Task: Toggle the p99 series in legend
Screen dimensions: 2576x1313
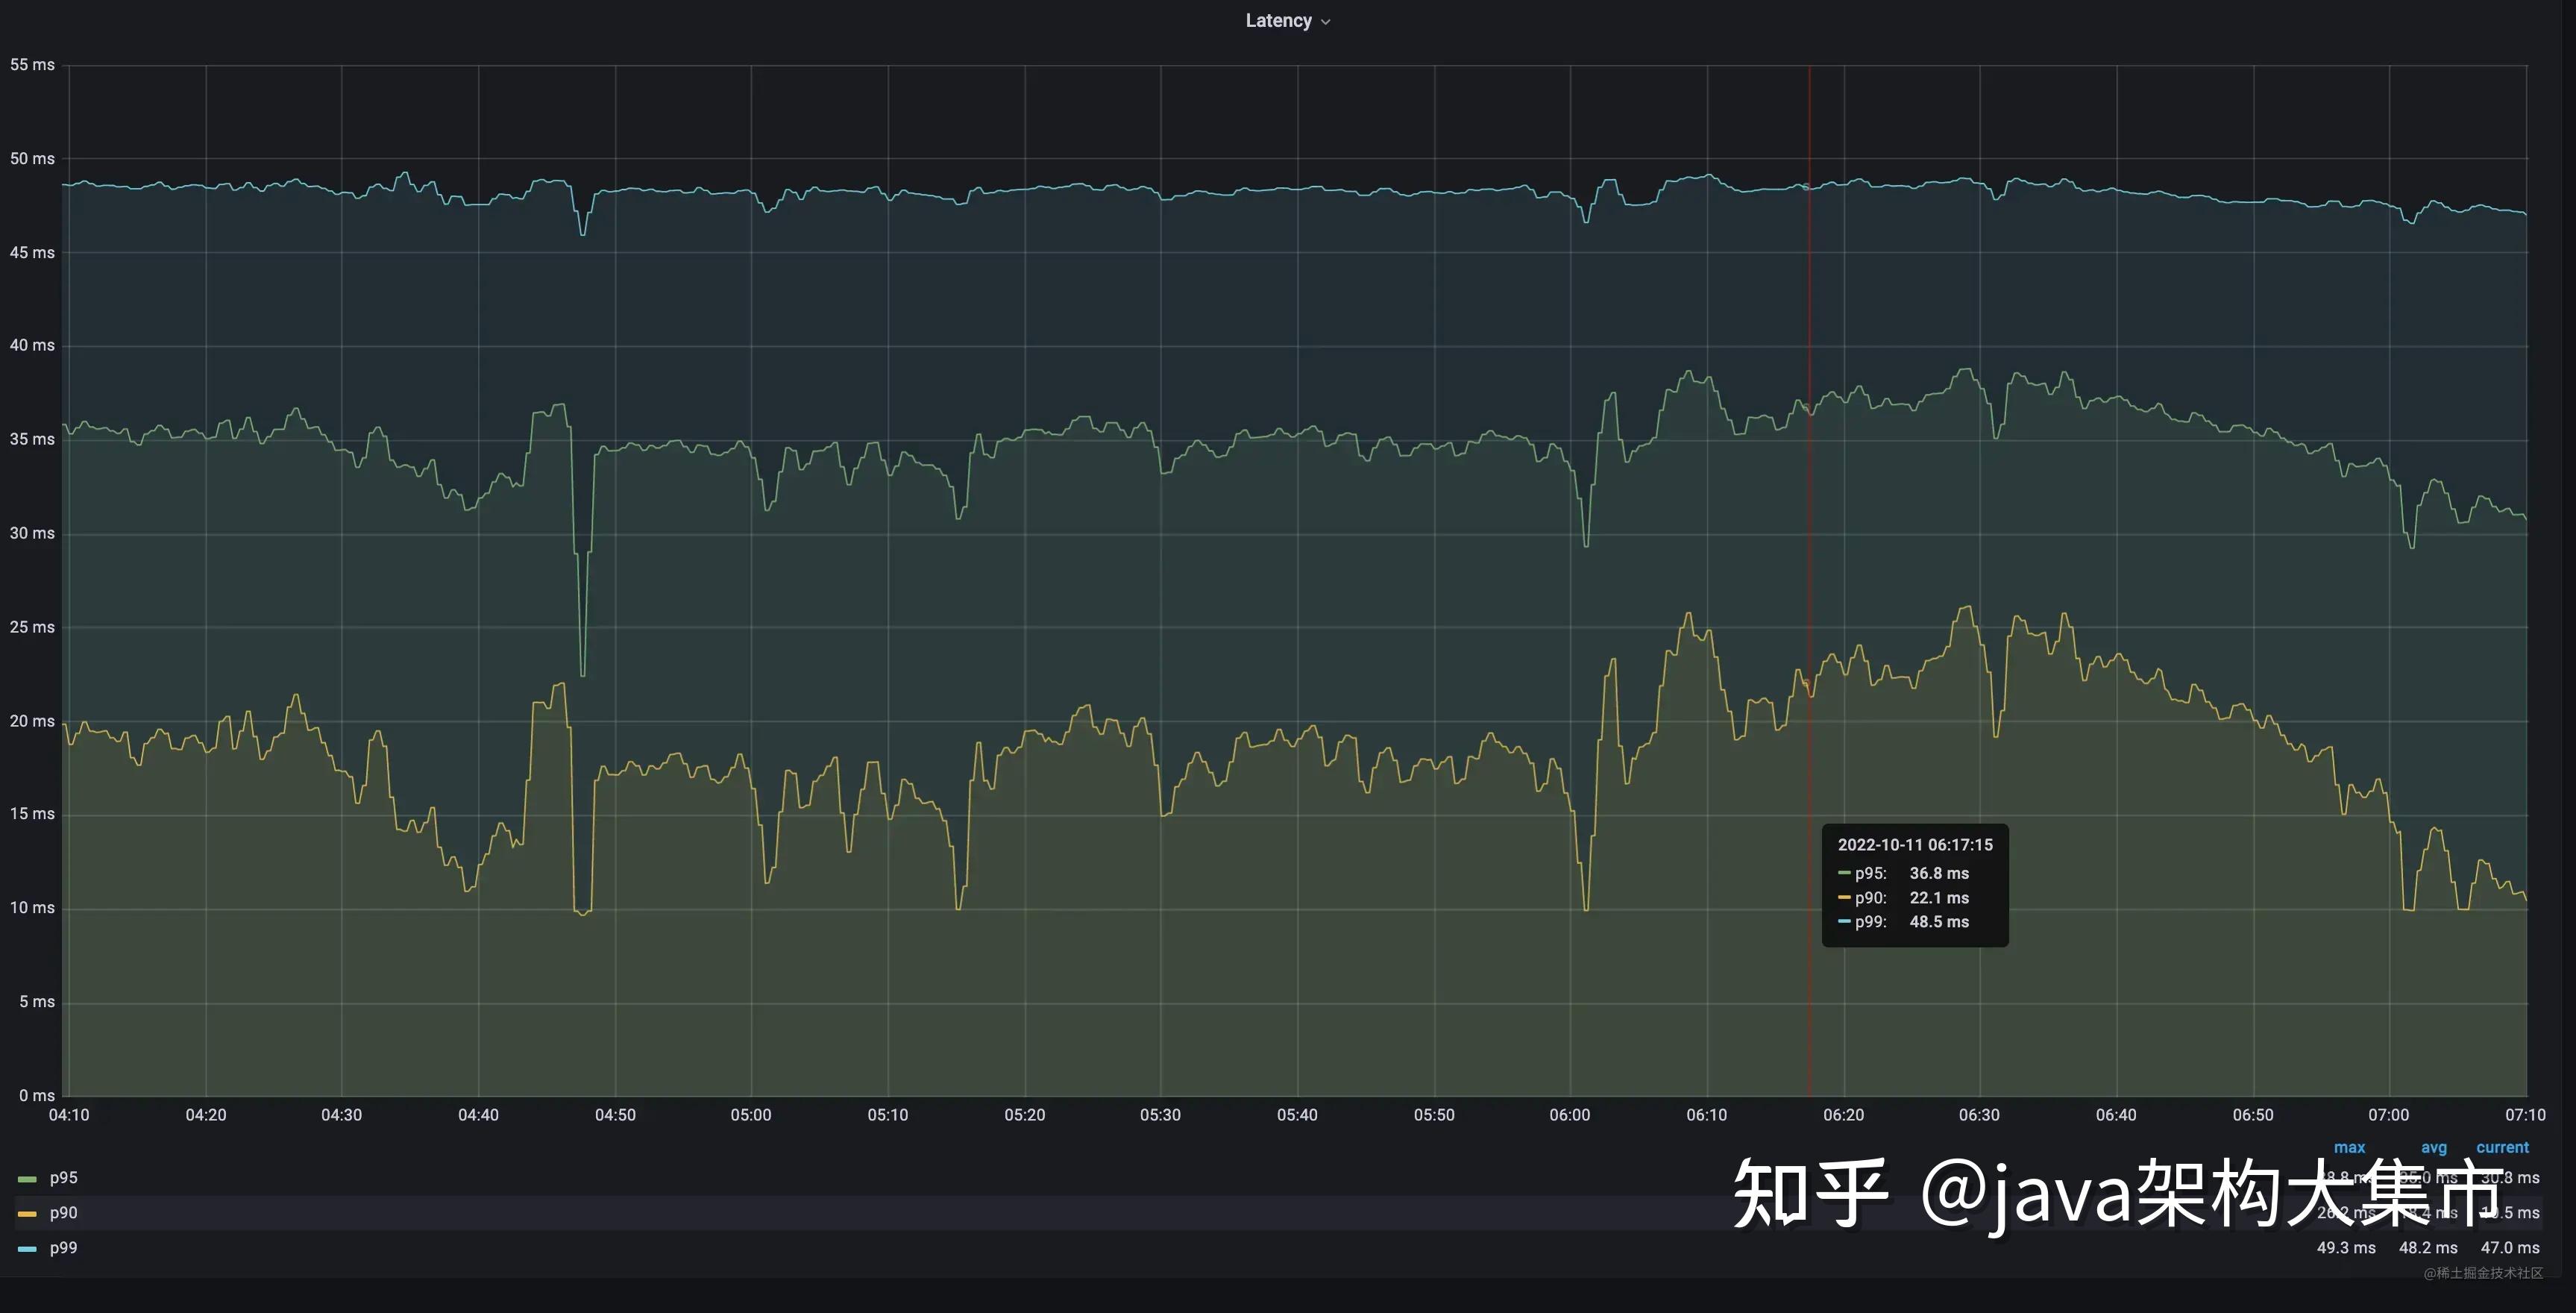Action: (63, 1248)
